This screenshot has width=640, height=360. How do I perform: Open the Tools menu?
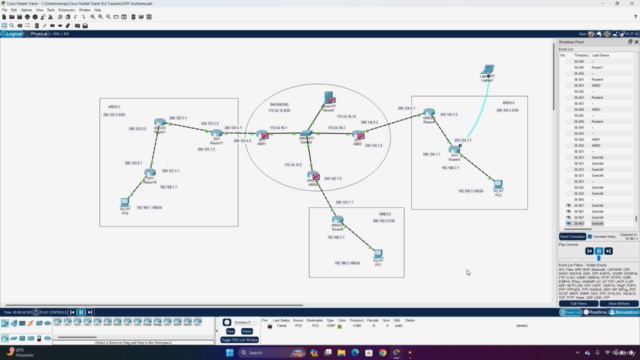tap(51, 10)
